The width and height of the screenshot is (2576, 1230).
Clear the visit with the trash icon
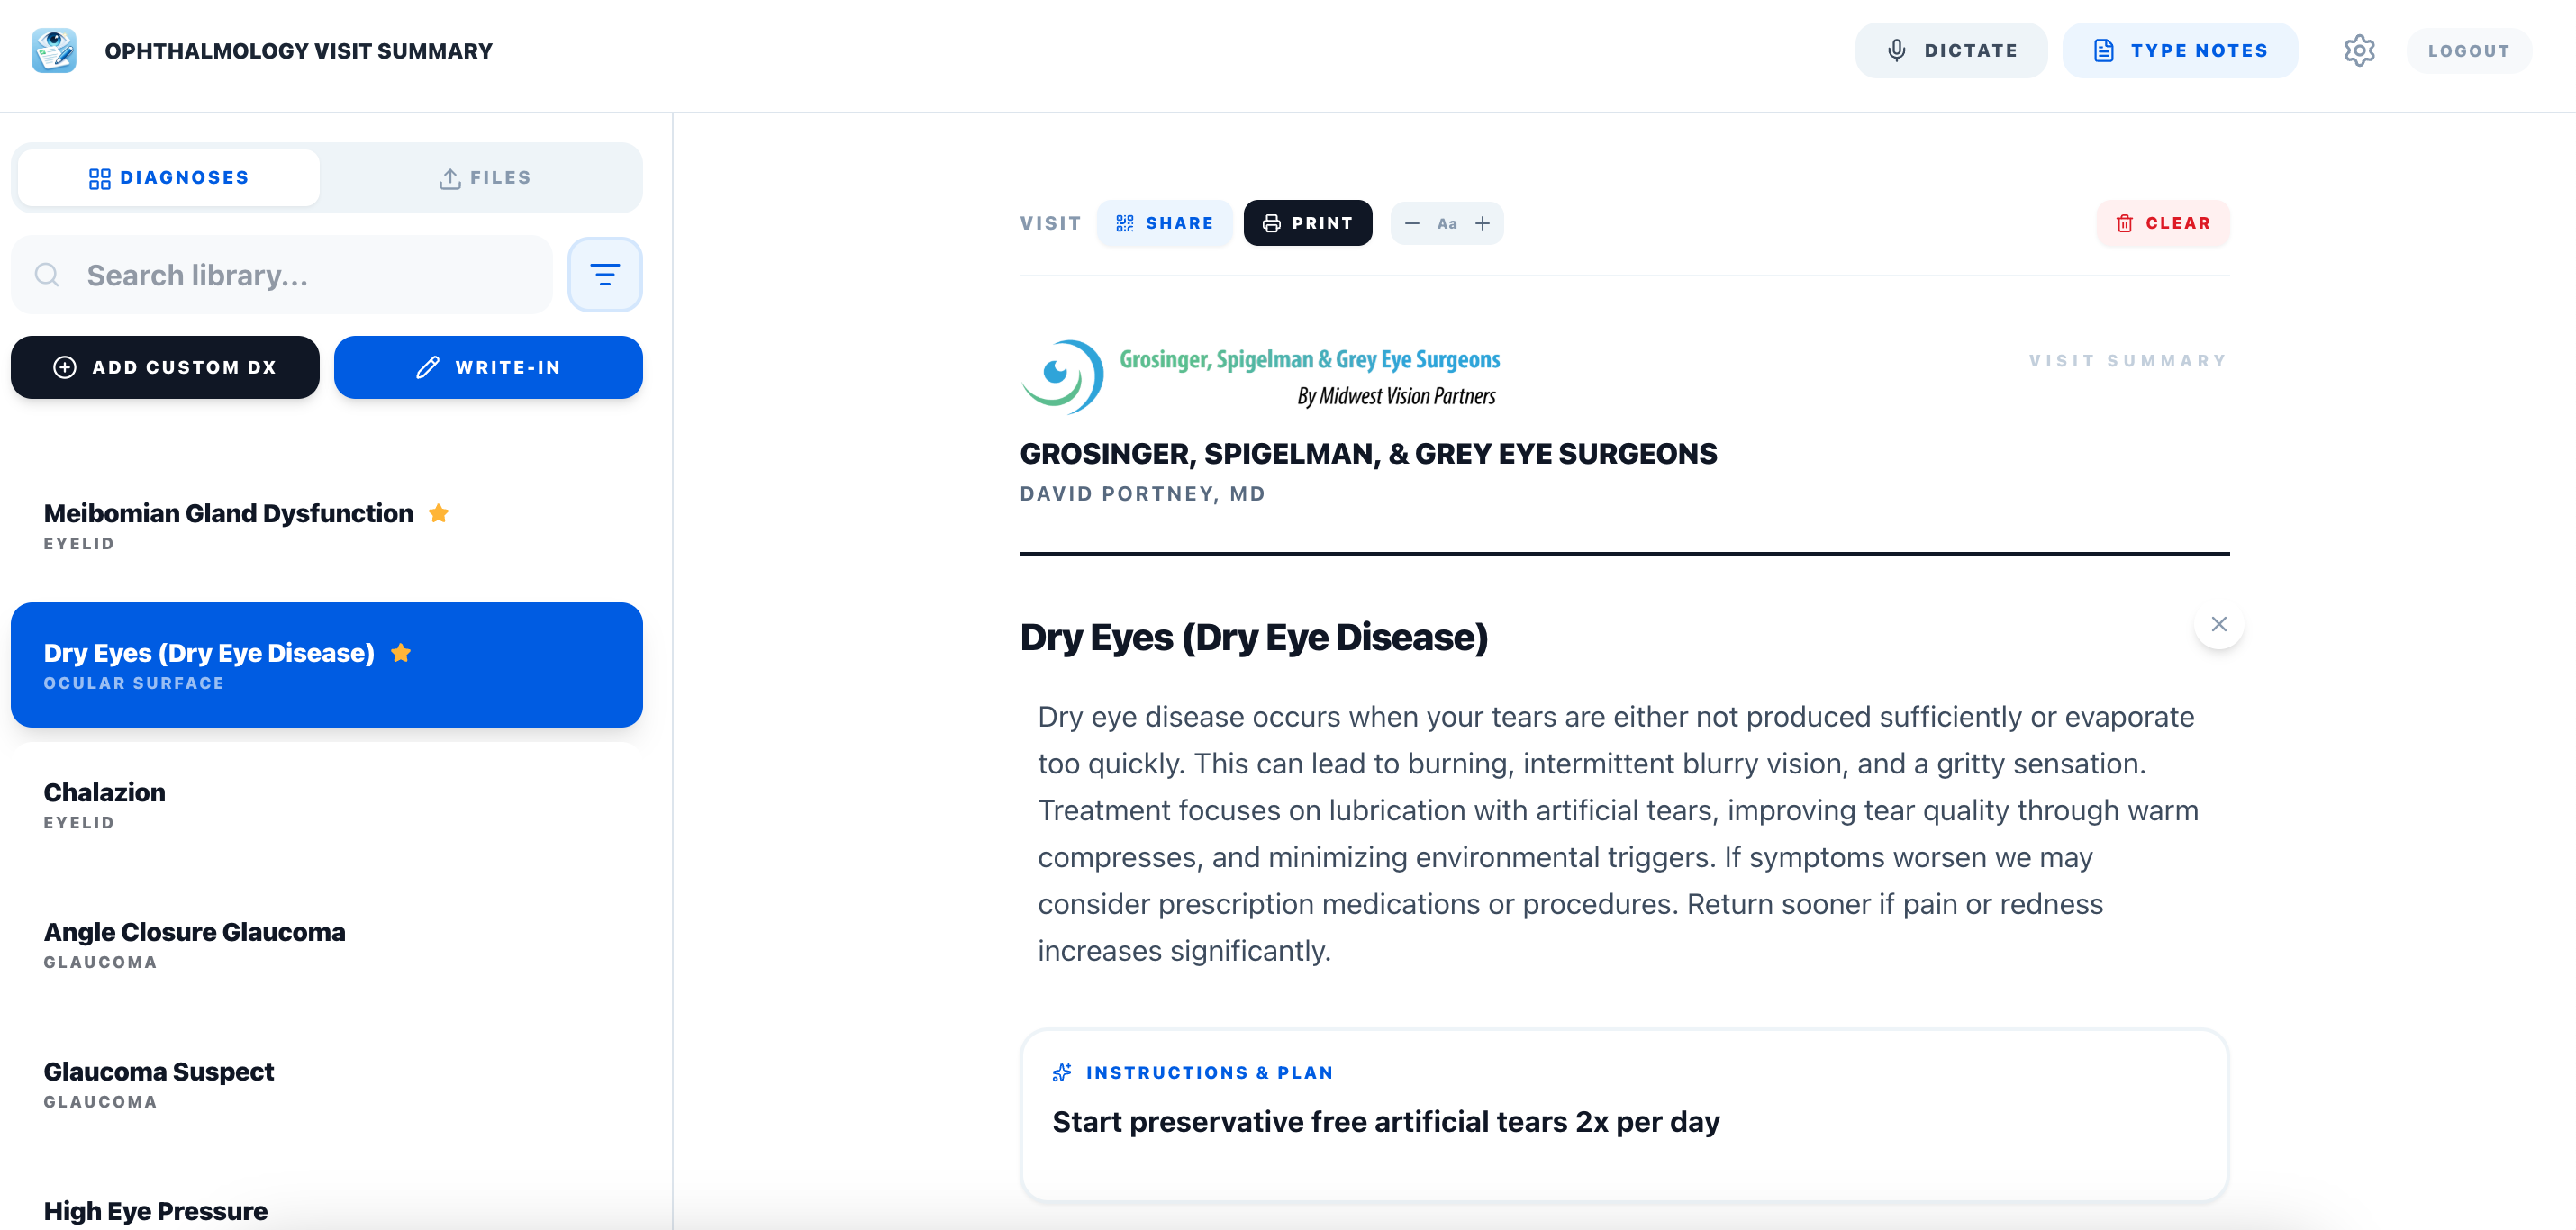coord(2126,223)
